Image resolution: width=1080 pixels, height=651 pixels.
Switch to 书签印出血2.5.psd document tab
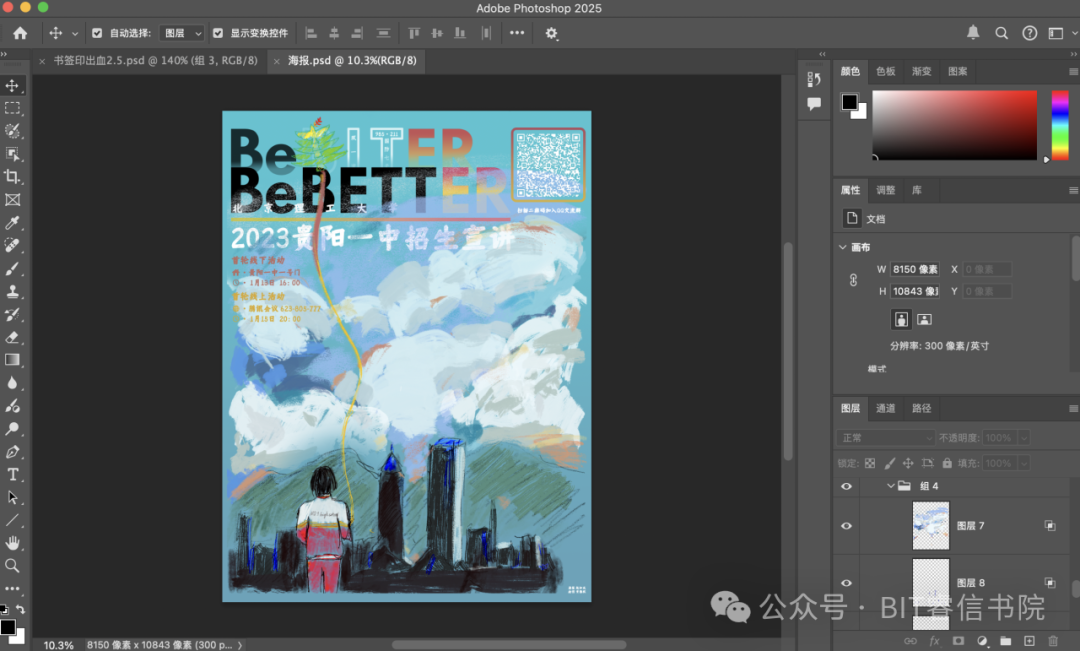(156, 61)
